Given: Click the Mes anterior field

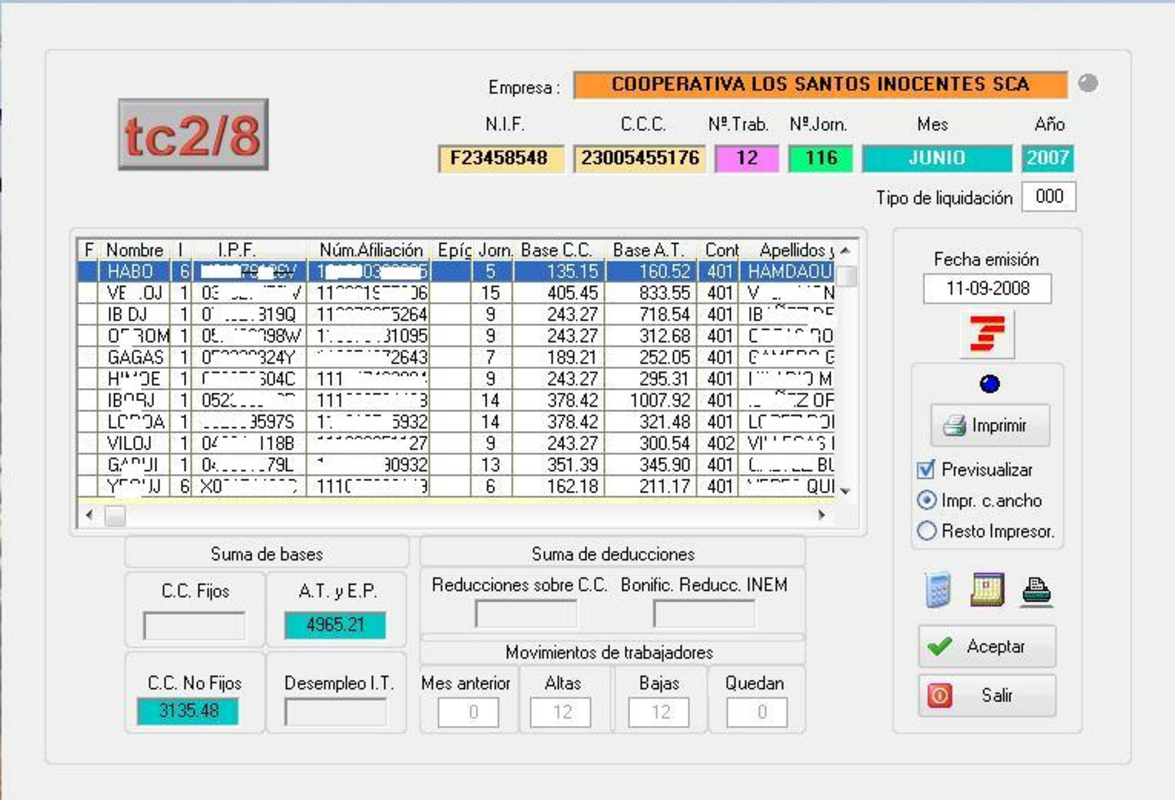Looking at the screenshot, I should click(468, 712).
